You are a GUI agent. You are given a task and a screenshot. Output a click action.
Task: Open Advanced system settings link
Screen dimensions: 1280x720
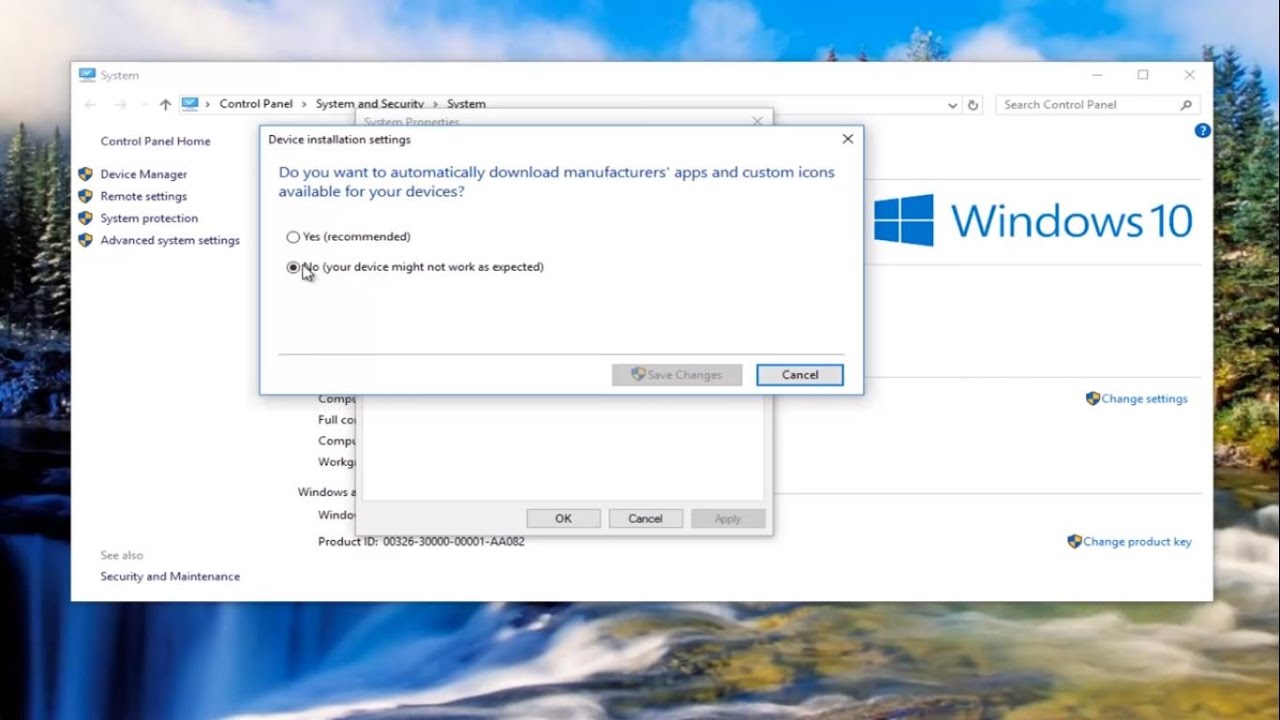coord(170,240)
